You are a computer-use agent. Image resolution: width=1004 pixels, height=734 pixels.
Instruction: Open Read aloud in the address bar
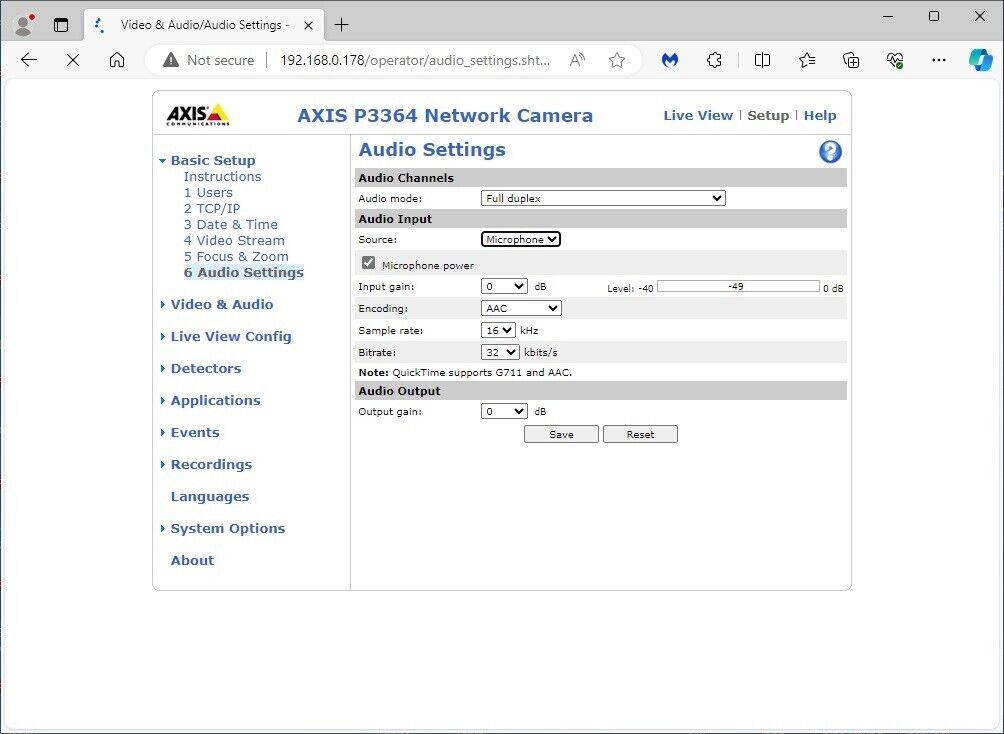pyautogui.click(x=577, y=60)
